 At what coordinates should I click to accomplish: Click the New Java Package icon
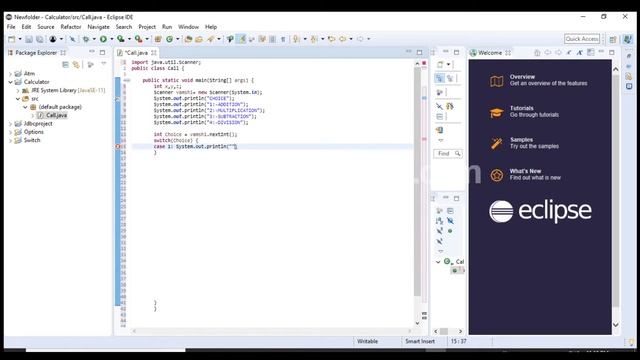158,39
